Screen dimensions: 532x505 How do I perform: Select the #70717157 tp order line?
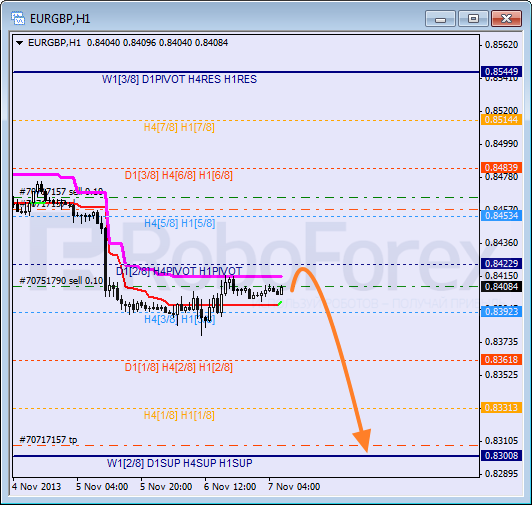pyautogui.click(x=48, y=440)
